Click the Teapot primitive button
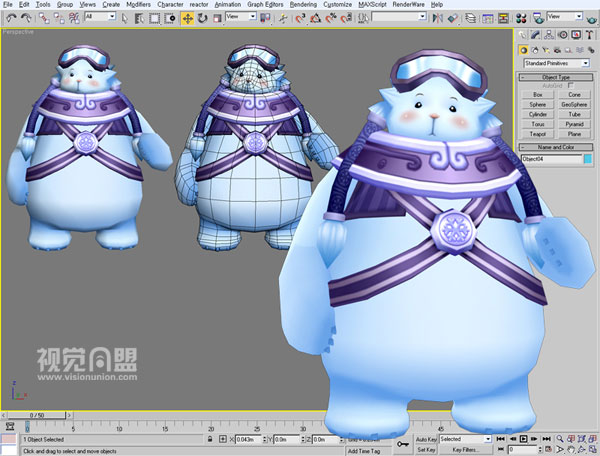Image resolution: width=600 pixels, height=456 pixels. click(x=537, y=134)
